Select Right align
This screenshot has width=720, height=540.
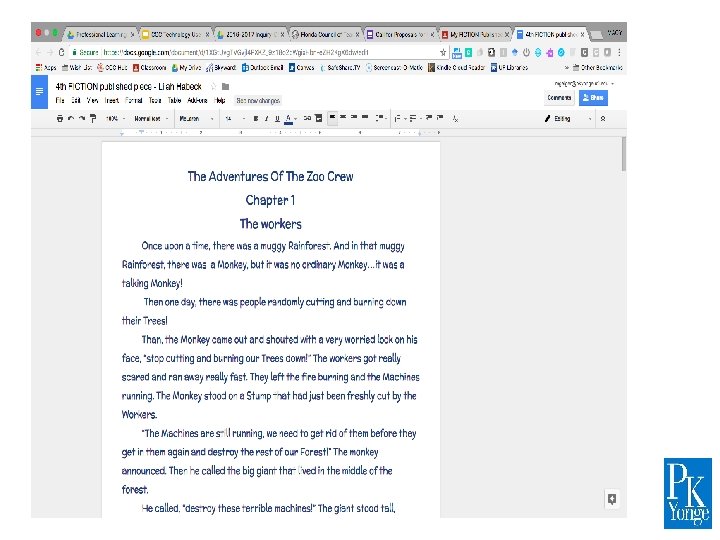(354, 118)
